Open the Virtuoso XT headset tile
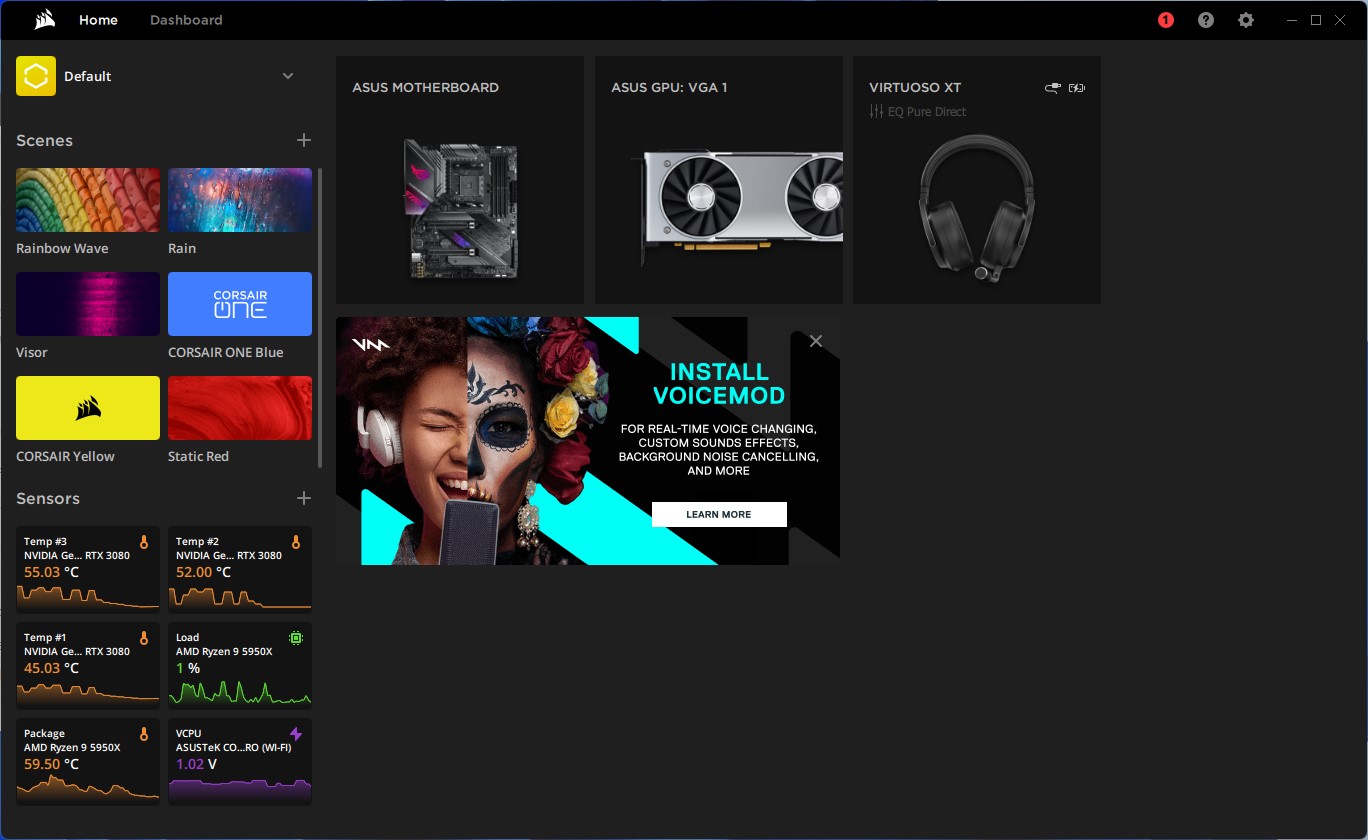 pos(977,180)
